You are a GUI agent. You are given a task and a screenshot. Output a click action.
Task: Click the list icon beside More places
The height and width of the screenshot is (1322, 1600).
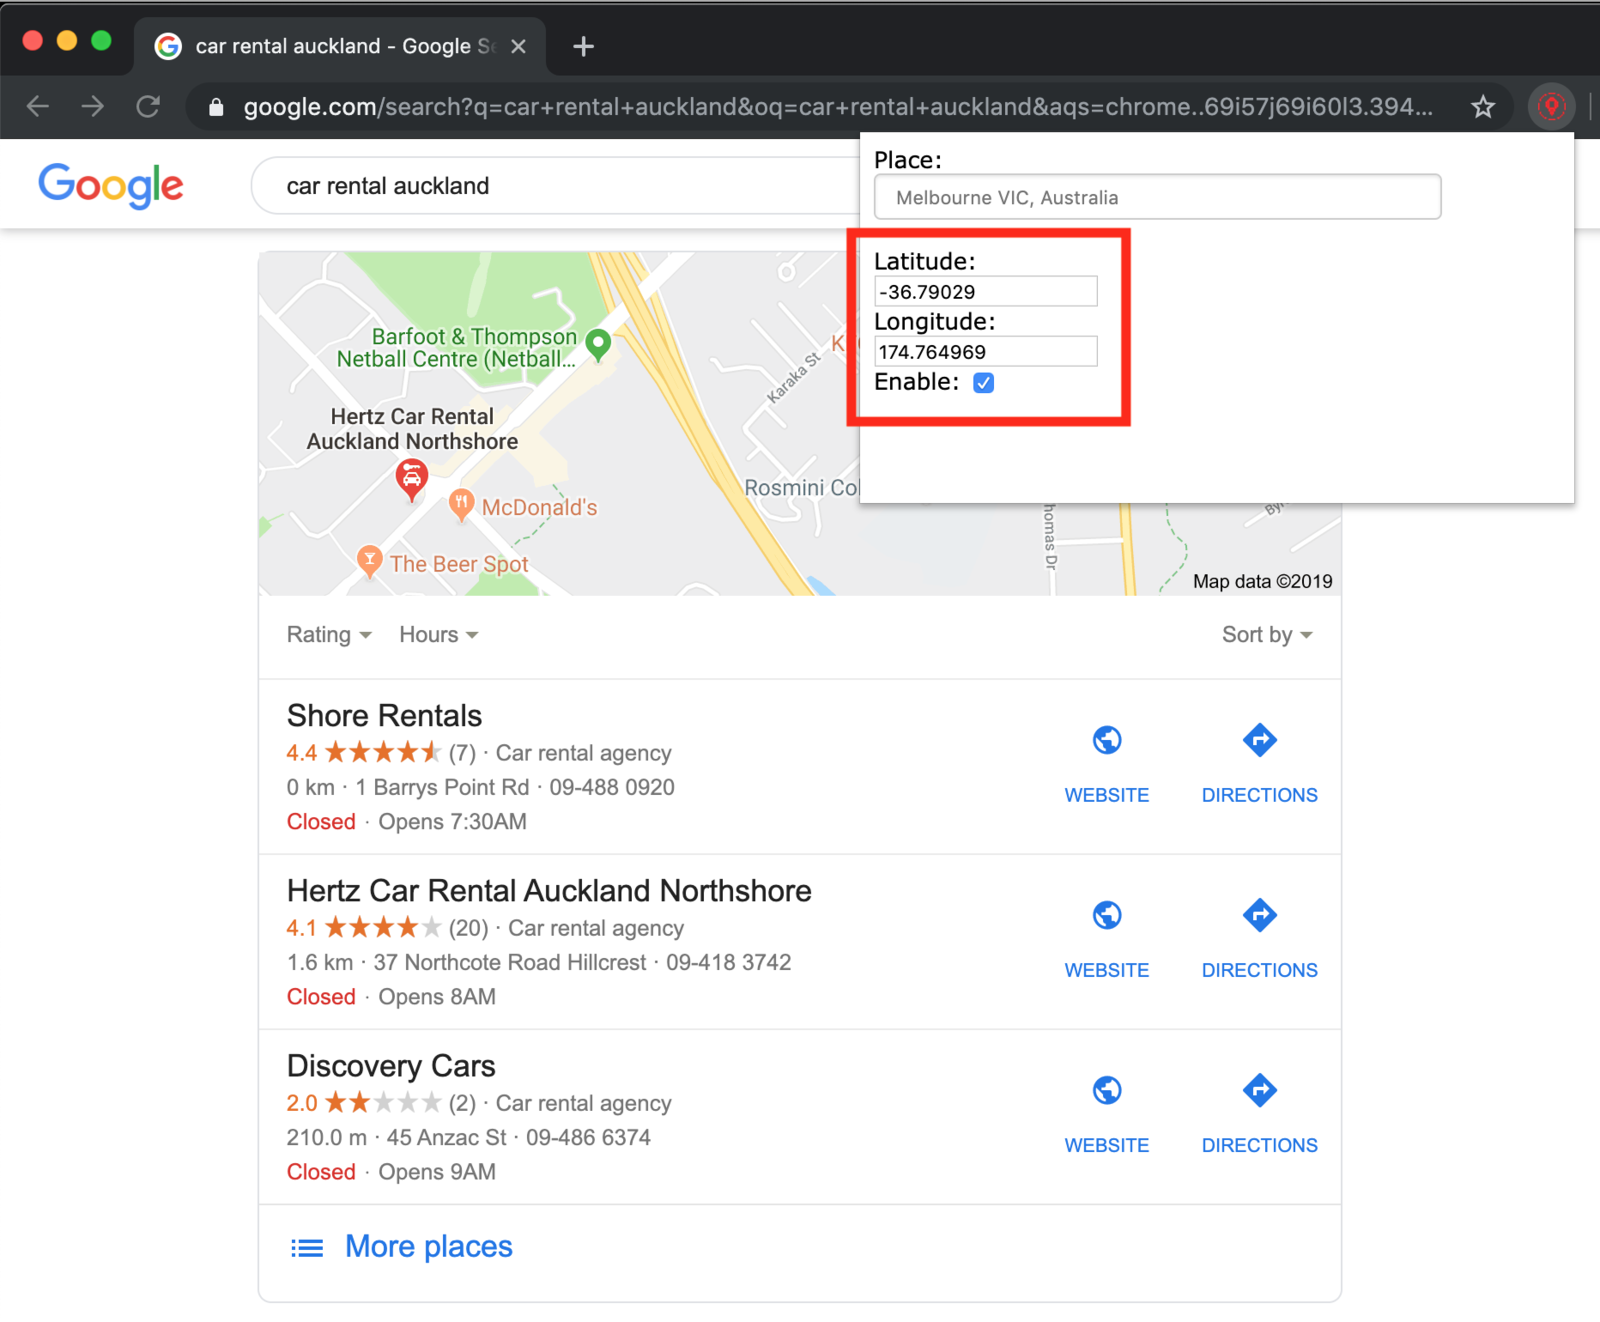pos(307,1248)
